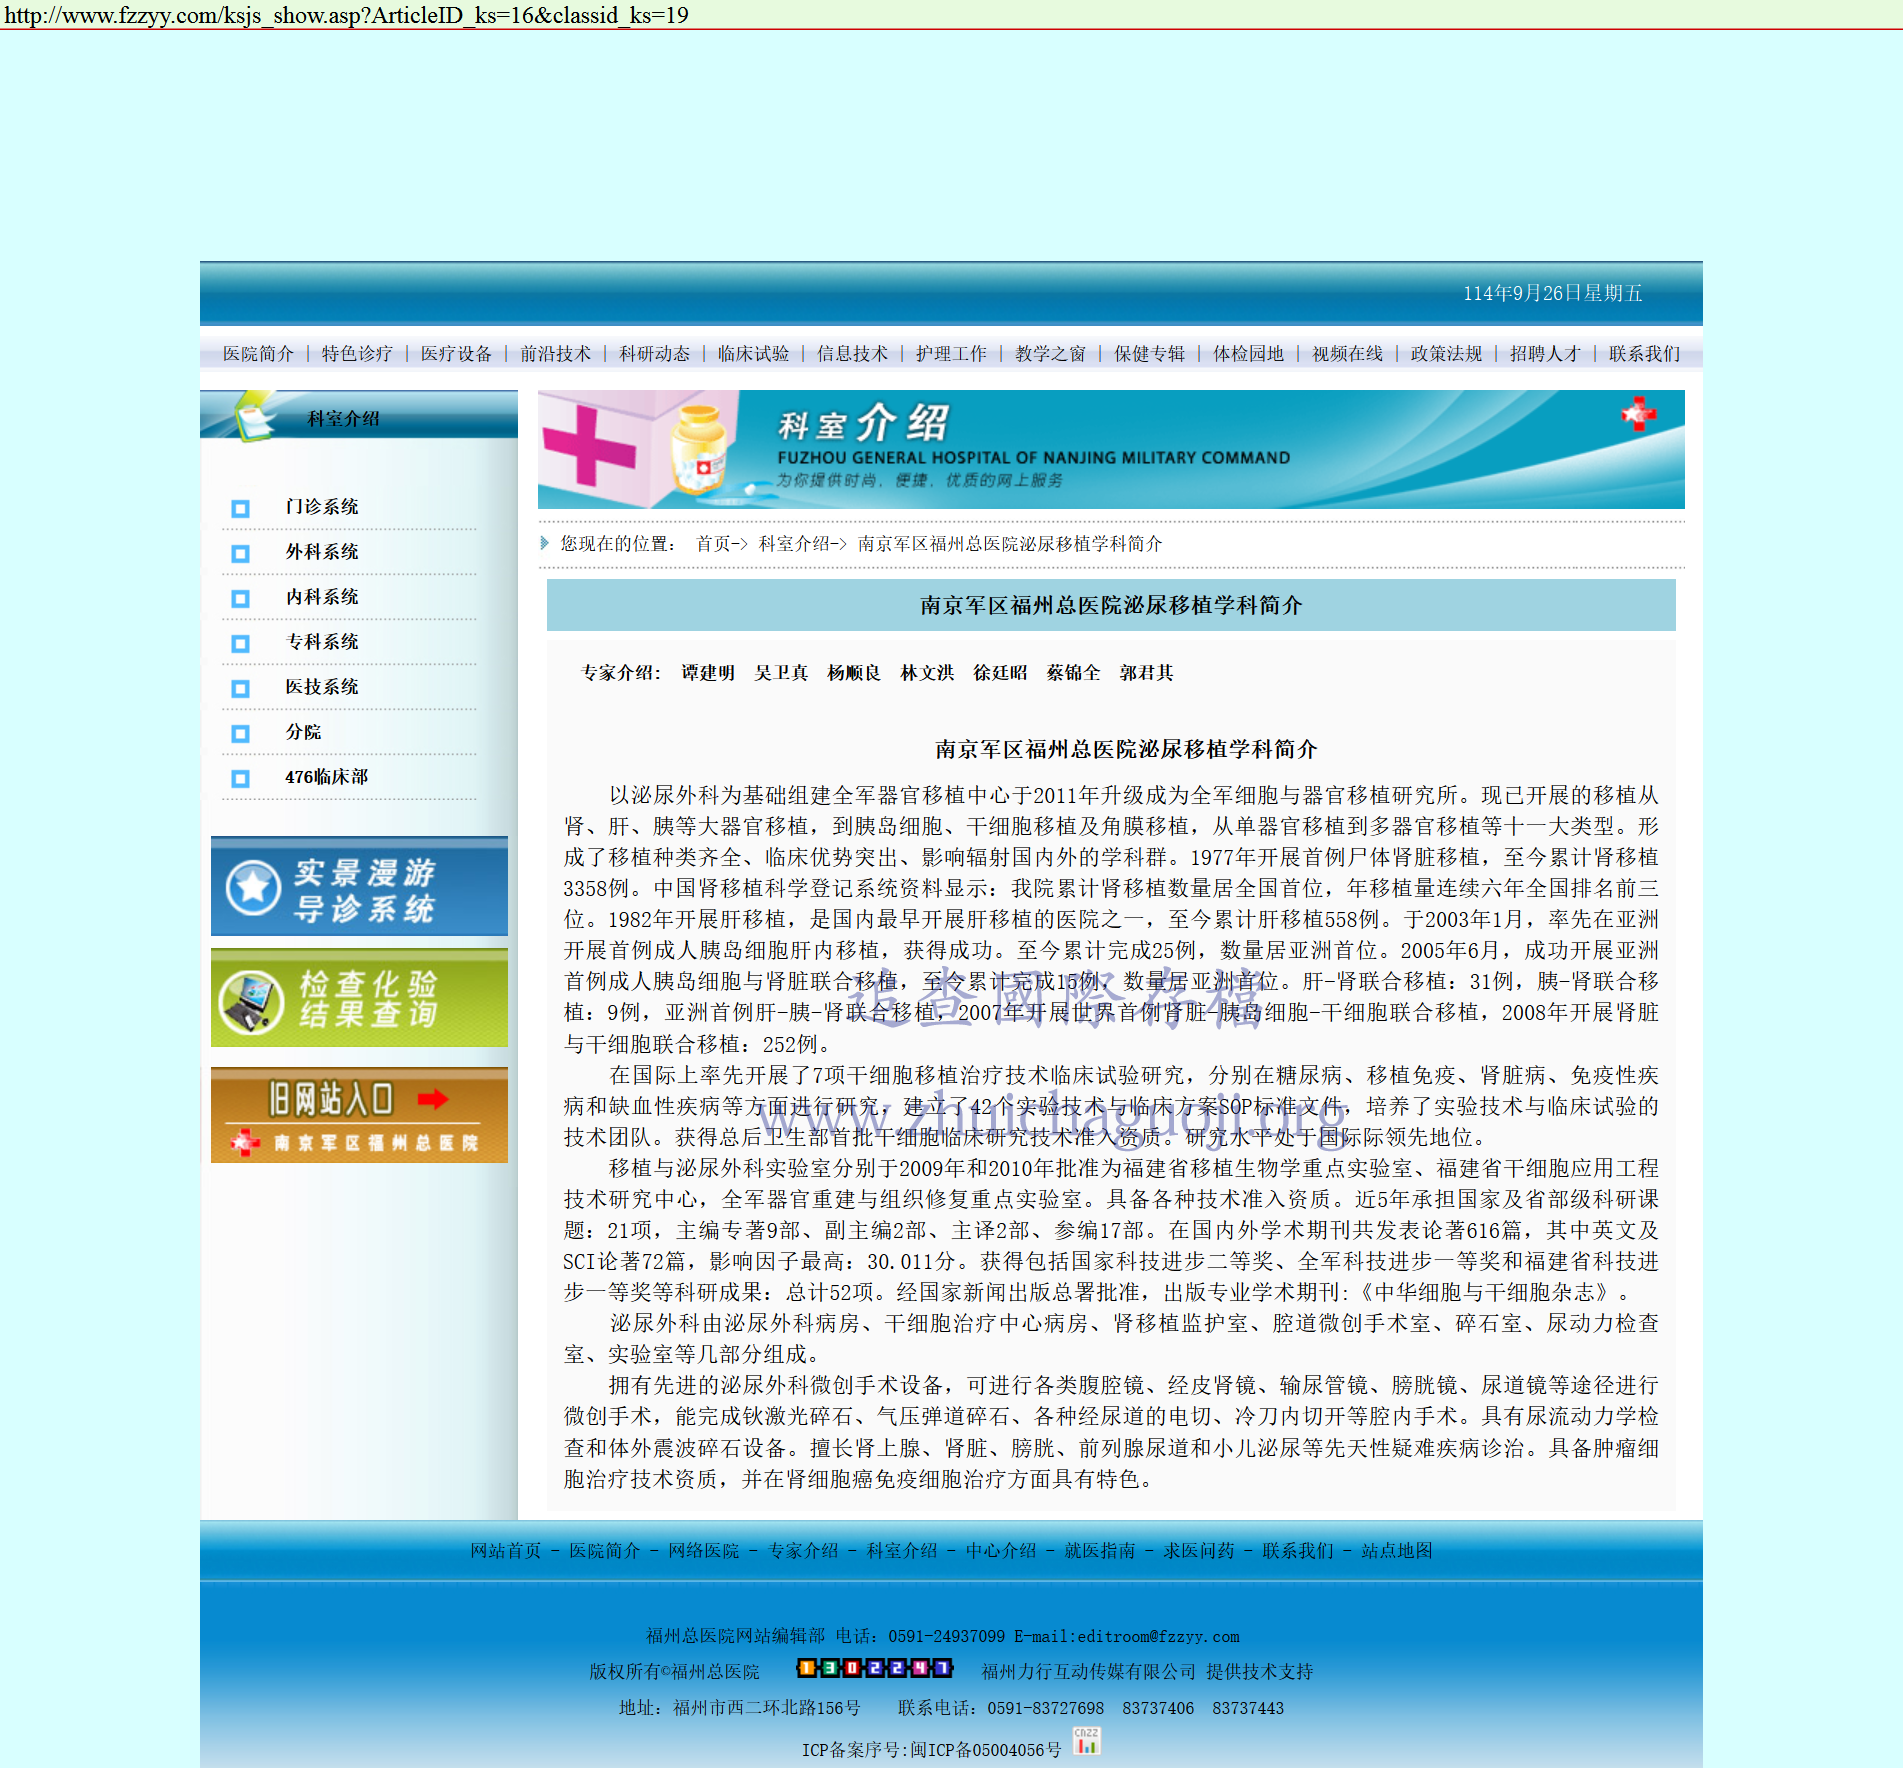Viewport: 1903px width, 1781px height.
Task: Click the visitor counter digits in footer
Action: pos(874,1668)
